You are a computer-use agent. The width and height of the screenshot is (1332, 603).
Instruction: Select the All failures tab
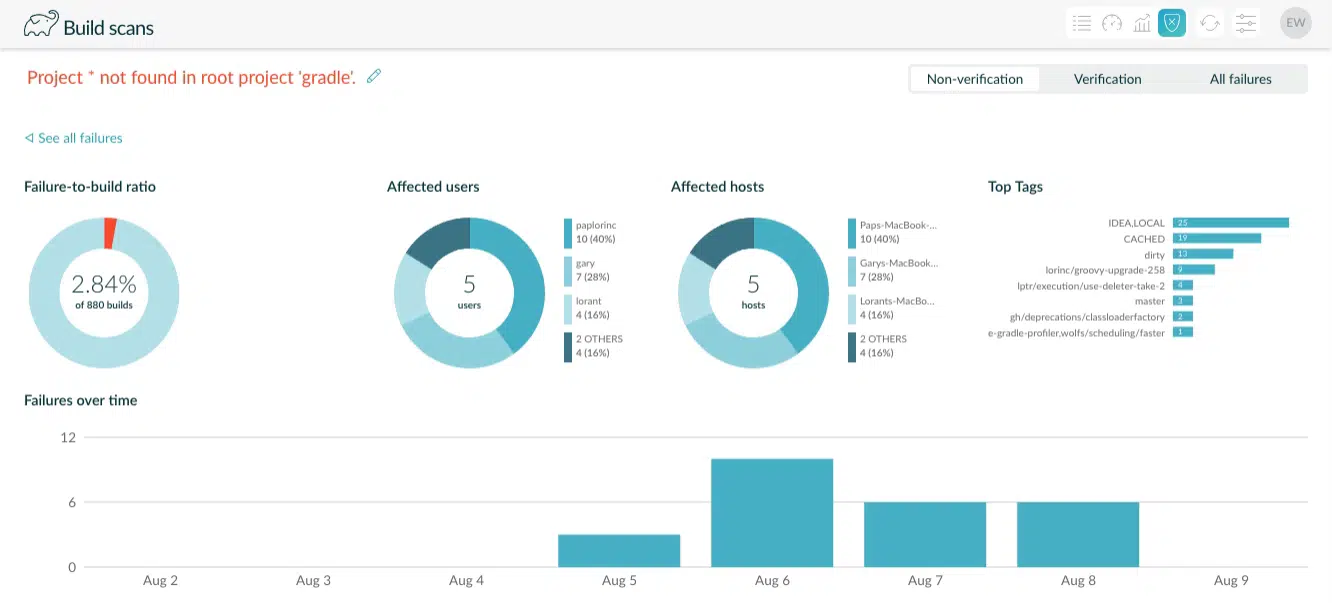[x=1240, y=78]
